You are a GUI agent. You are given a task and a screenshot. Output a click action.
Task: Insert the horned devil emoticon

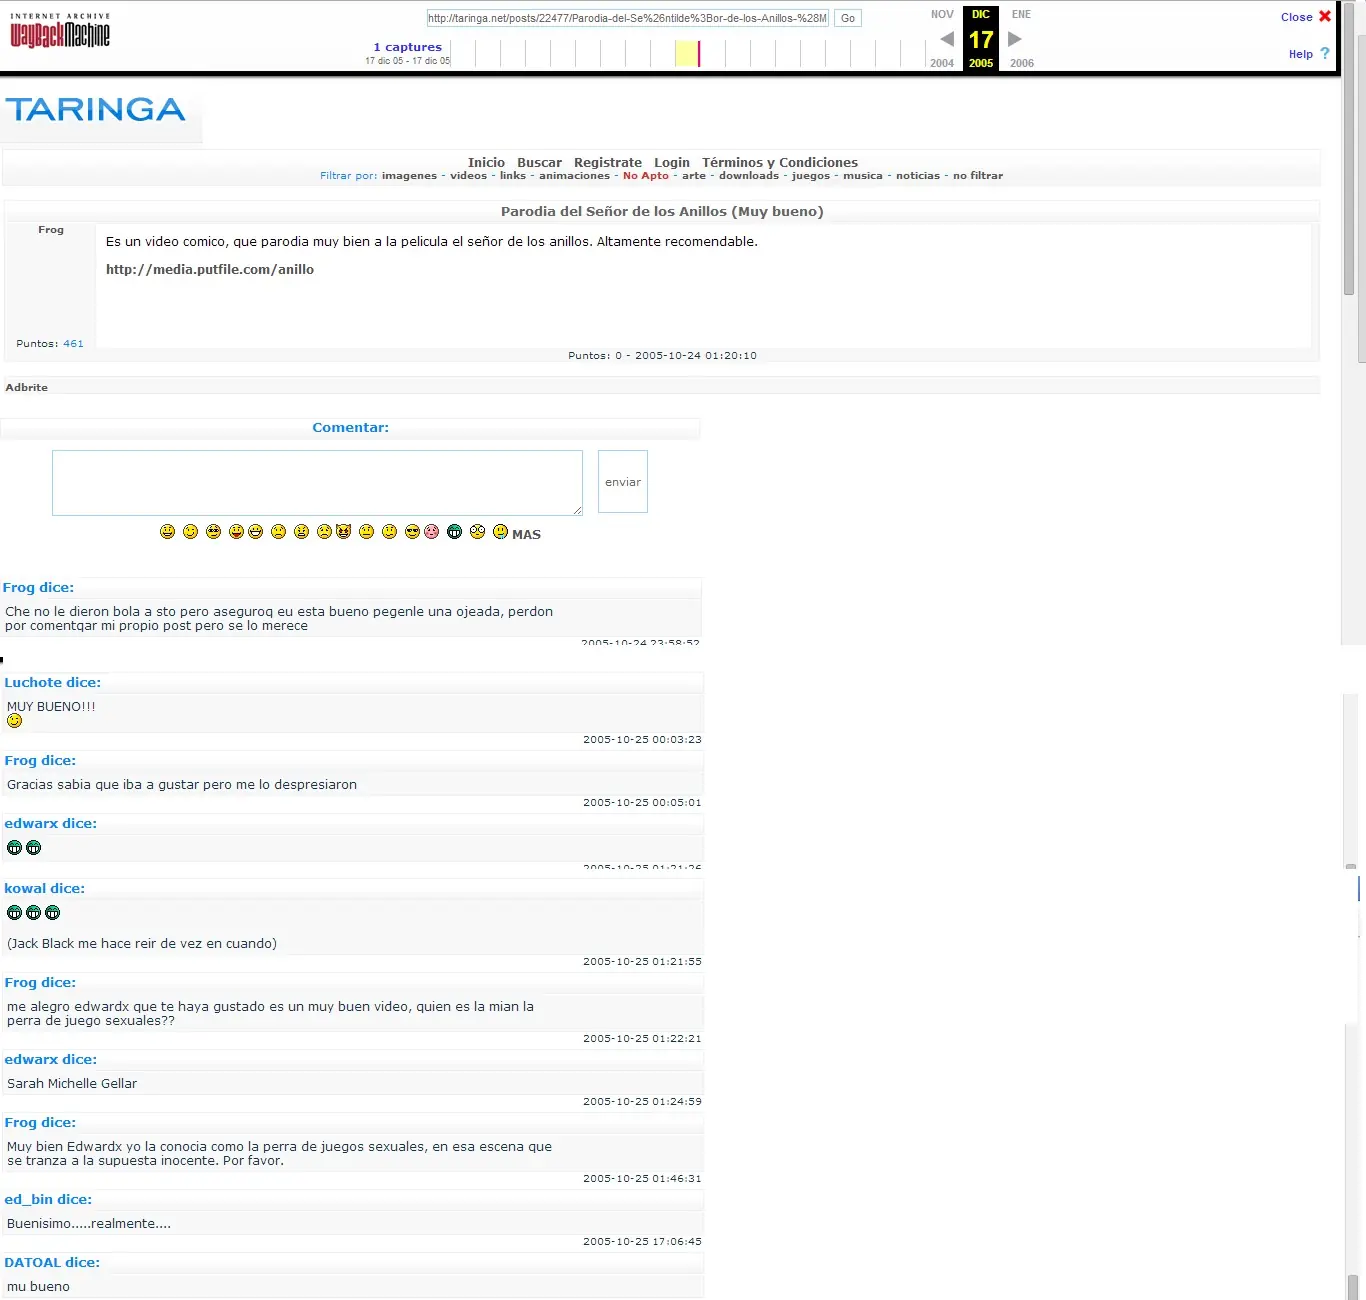point(343,532)
